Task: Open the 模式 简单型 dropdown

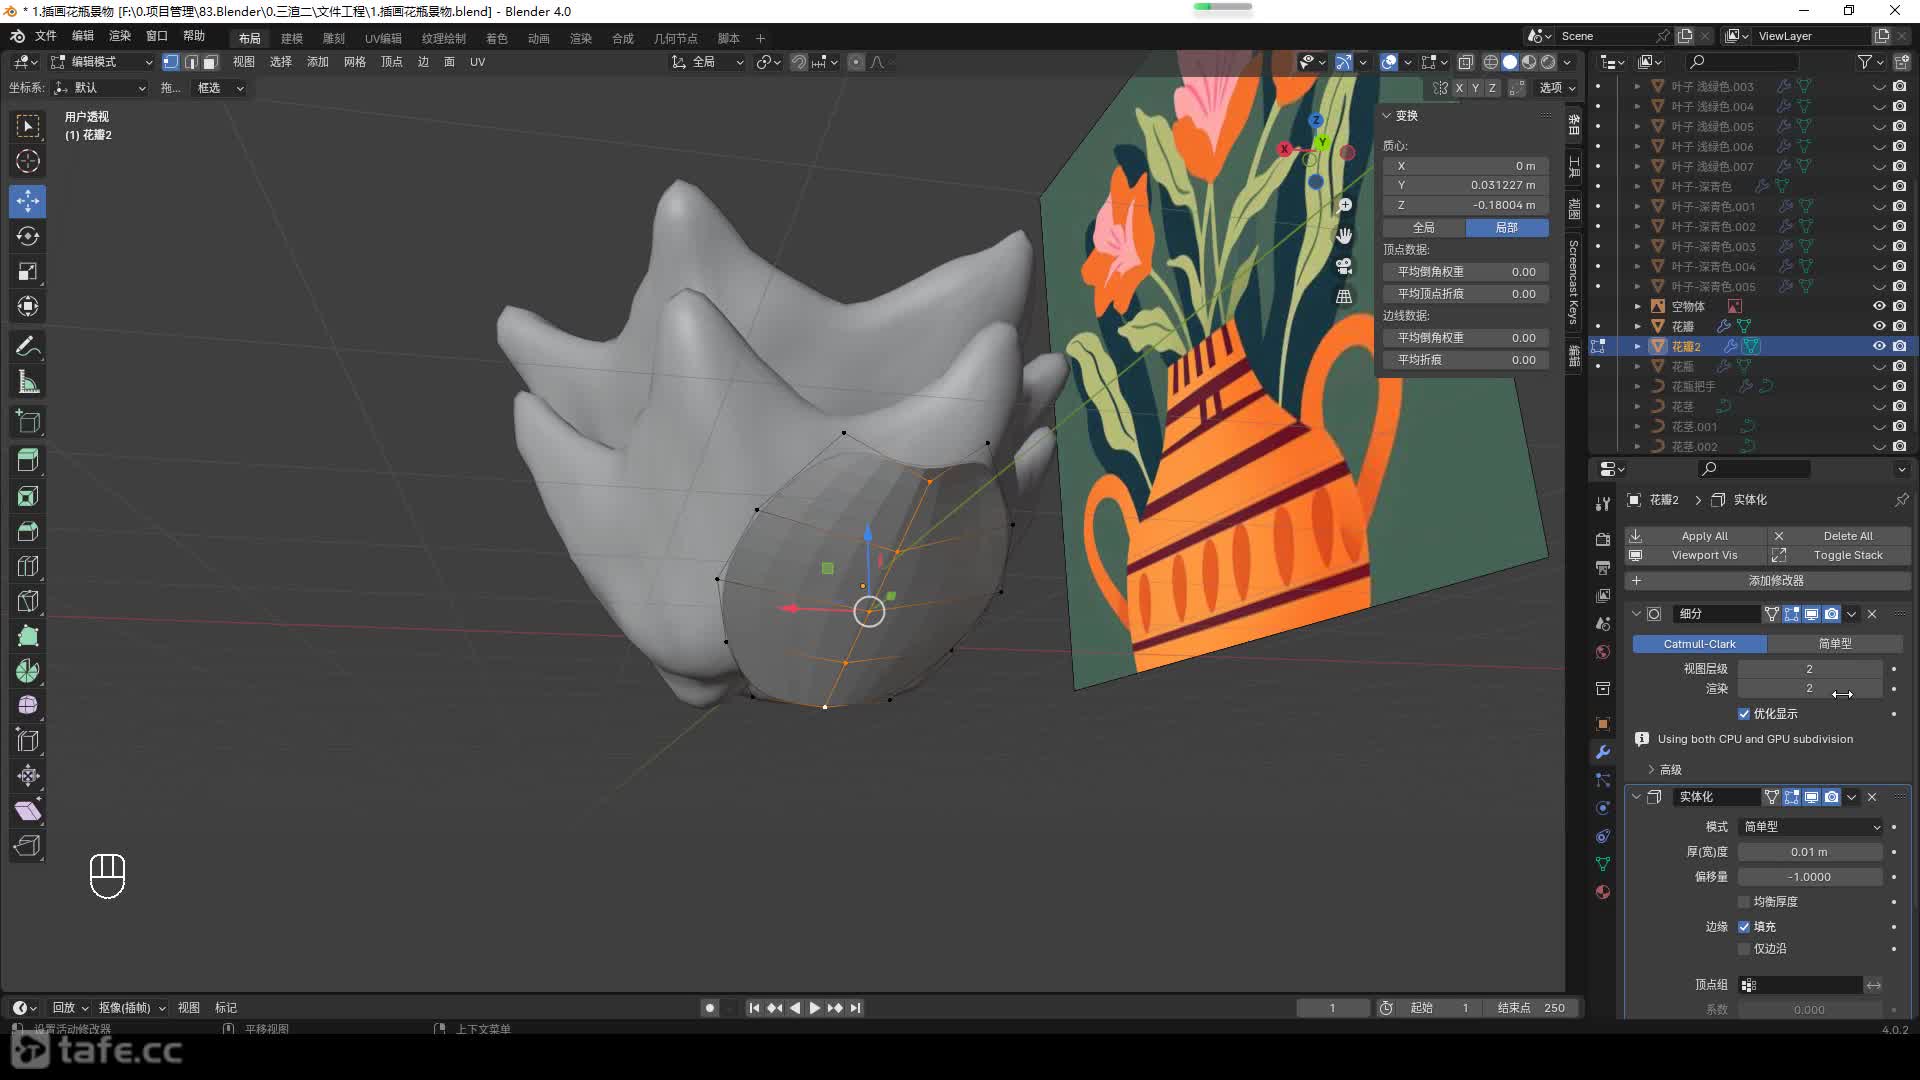Action: pyautogui.click(x=1811, y=827)
